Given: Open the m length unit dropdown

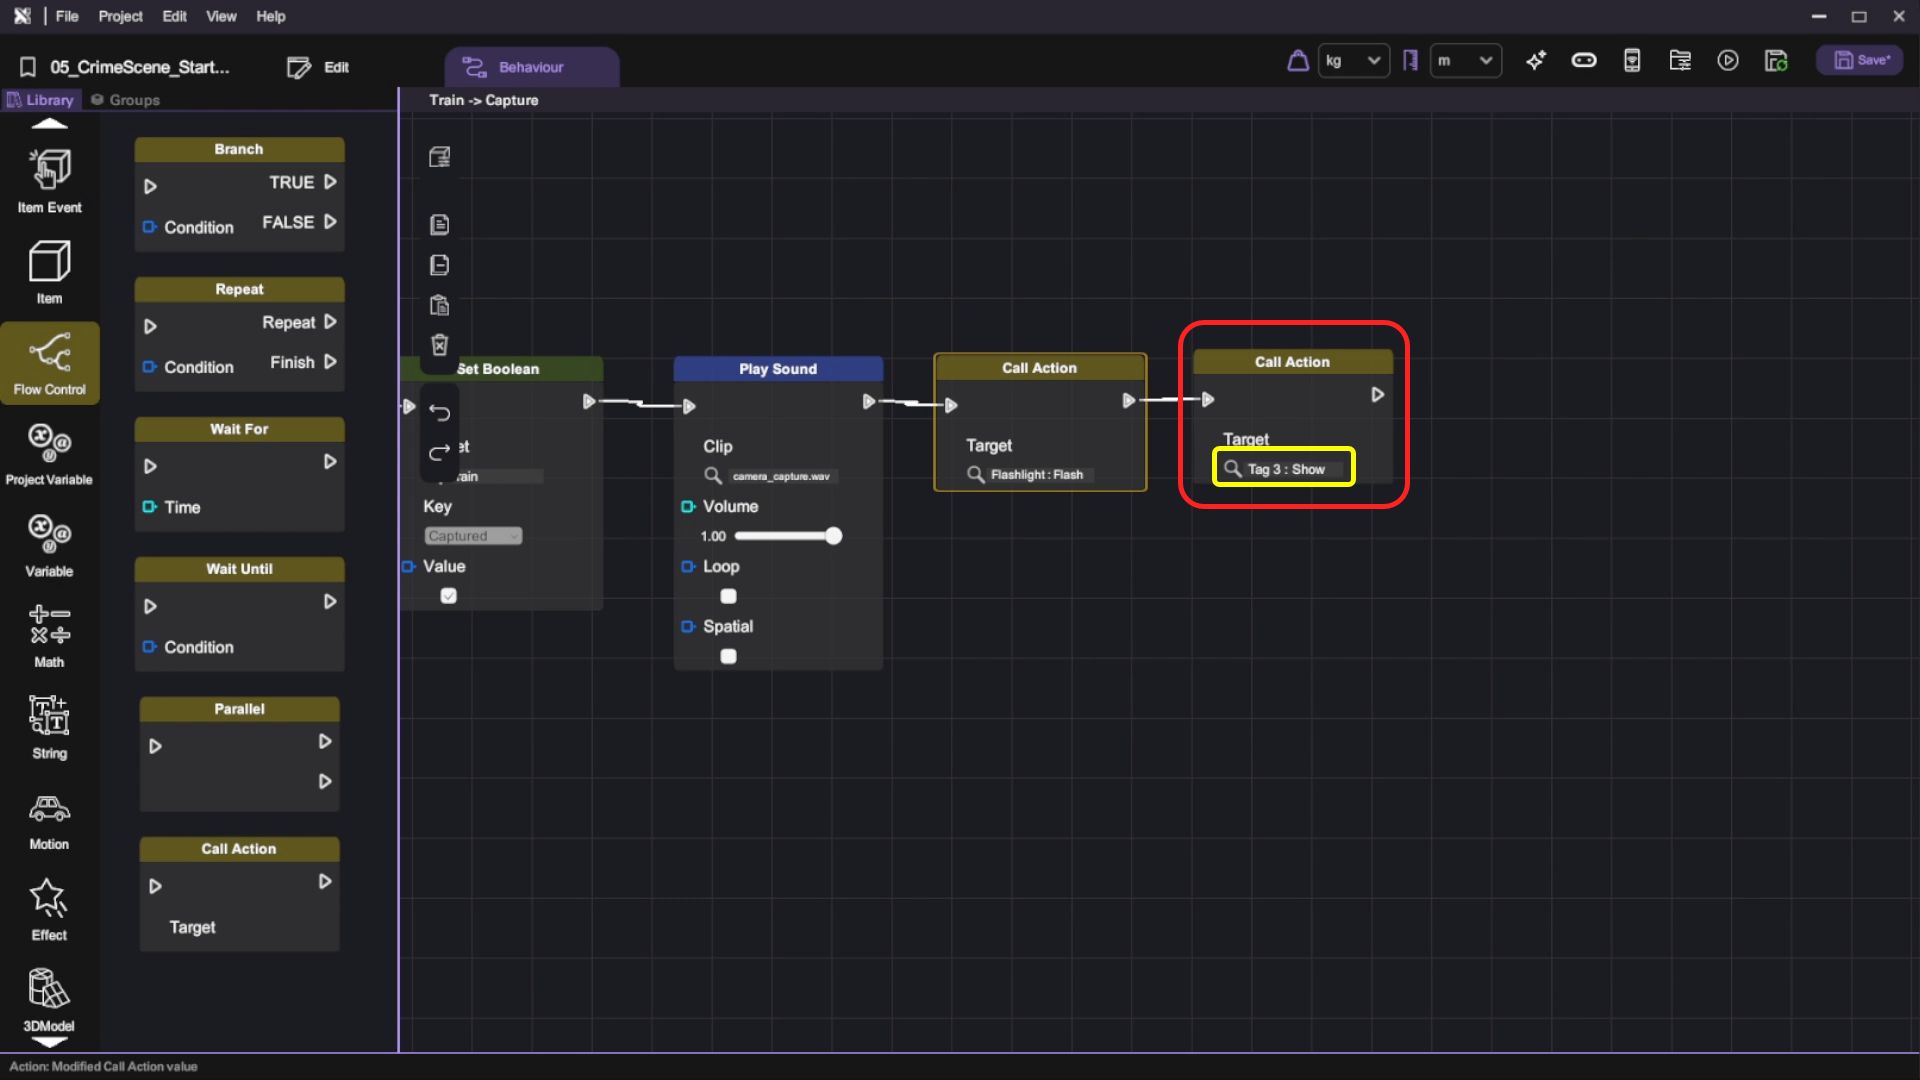Looking at the screenshot, I should point(1465,61).
